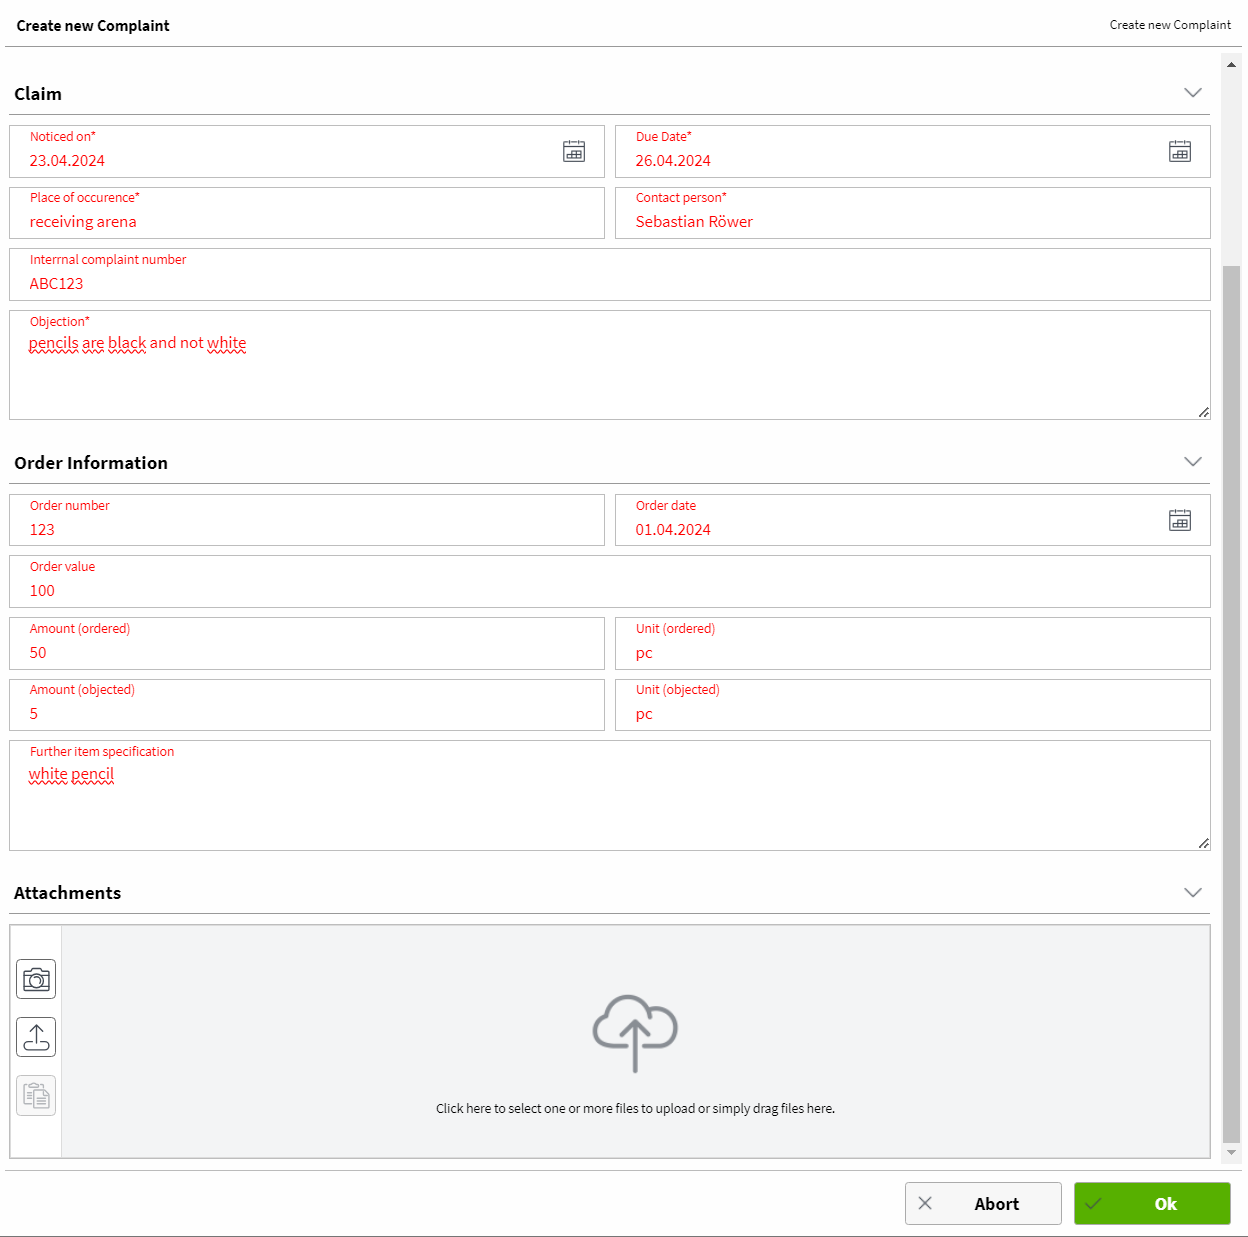Click the scrollbar up arrow

click(1231, 64)
